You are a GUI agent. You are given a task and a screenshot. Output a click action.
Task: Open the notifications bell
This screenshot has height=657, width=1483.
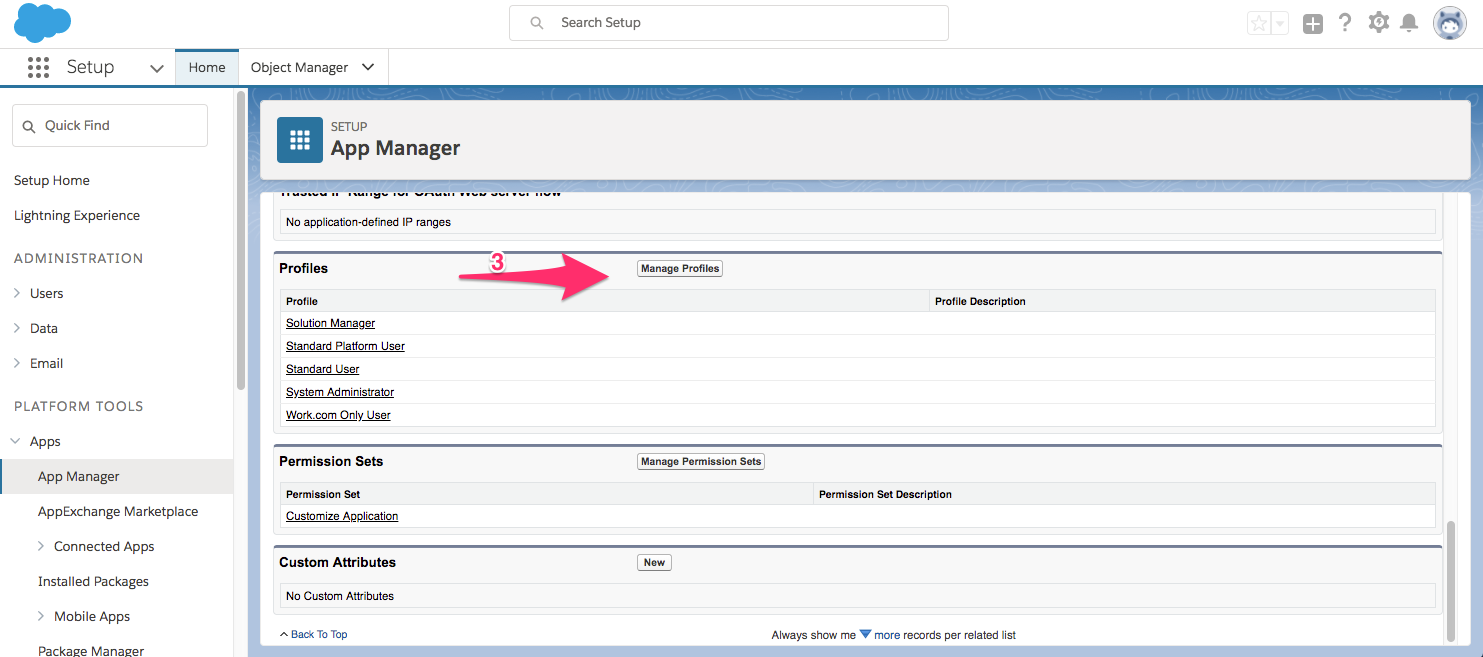point(1409,23)
